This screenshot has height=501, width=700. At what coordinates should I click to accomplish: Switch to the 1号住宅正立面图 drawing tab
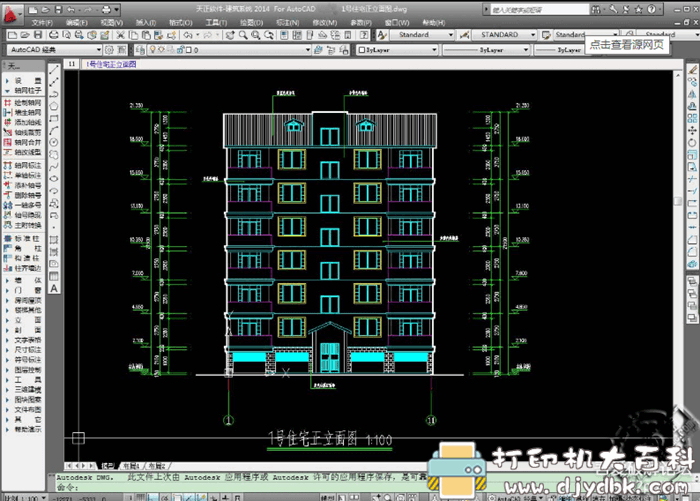[110, 64]
